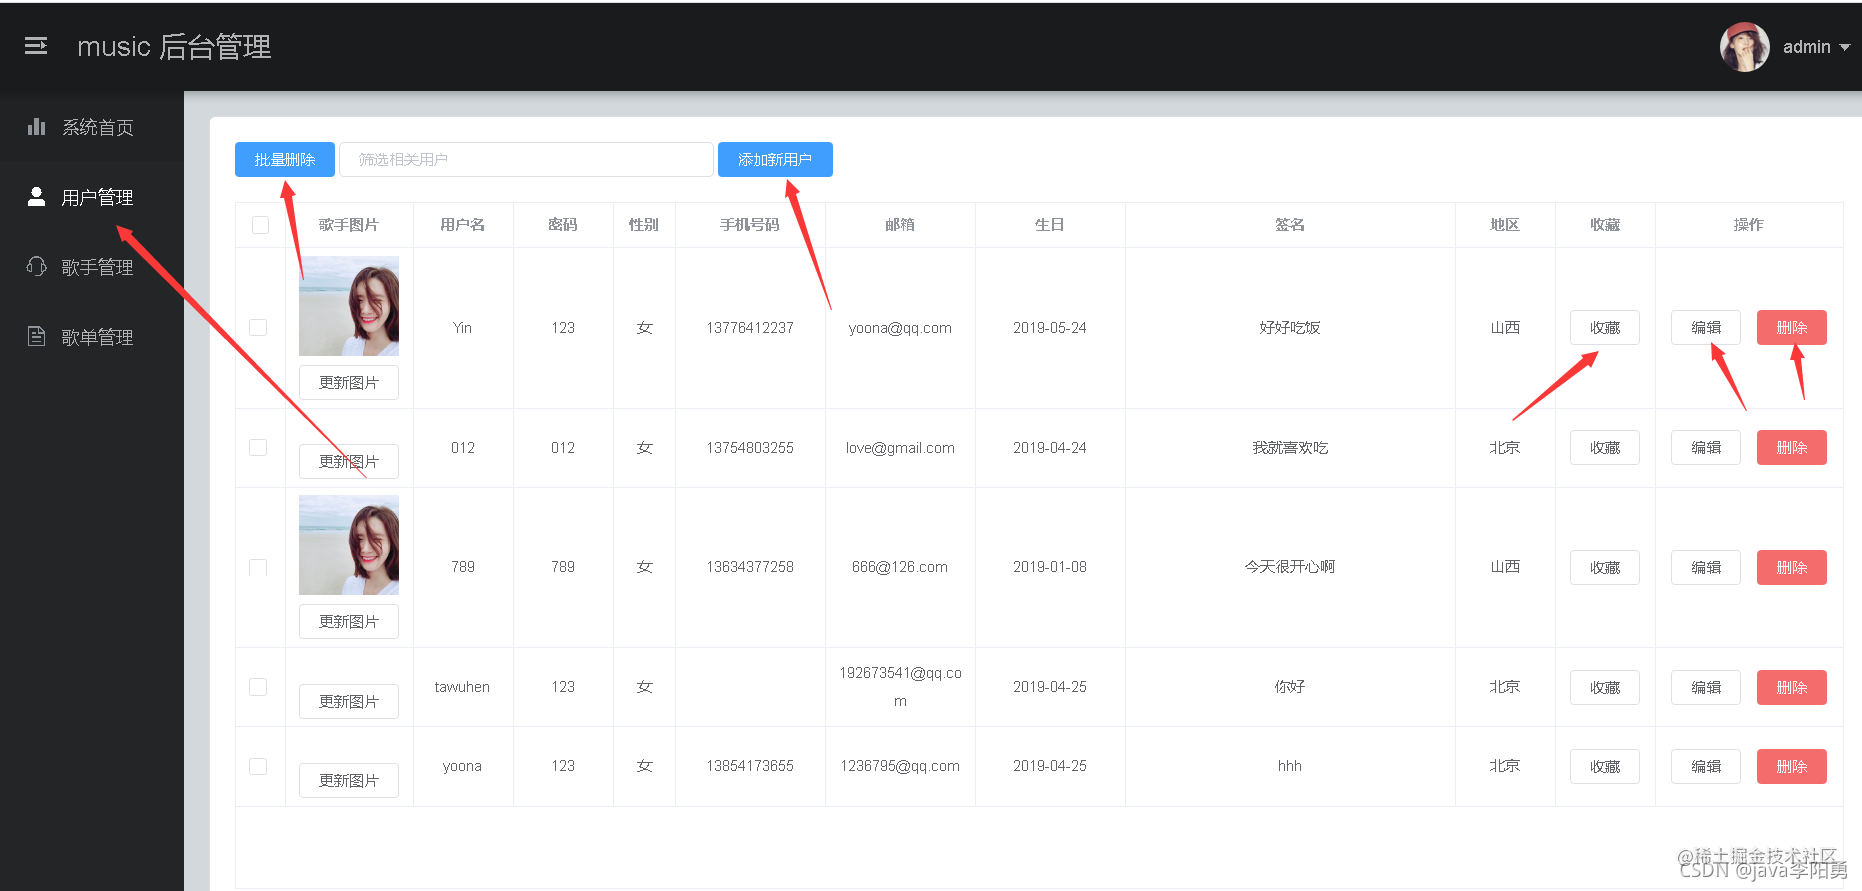Viewport: 1862px width, 891px height.
Task: Click the username tawuhen
Action: [x=462, y=687]
